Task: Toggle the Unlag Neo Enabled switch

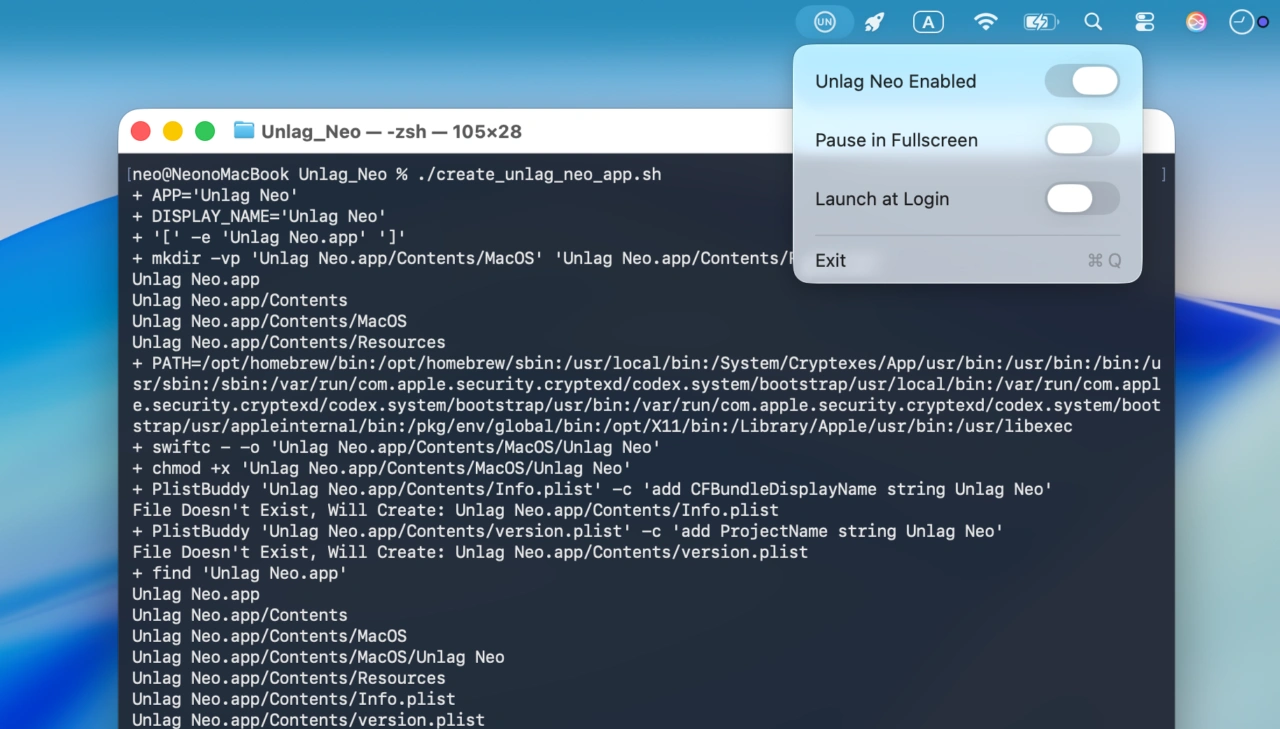Action: pos(1082,81)
